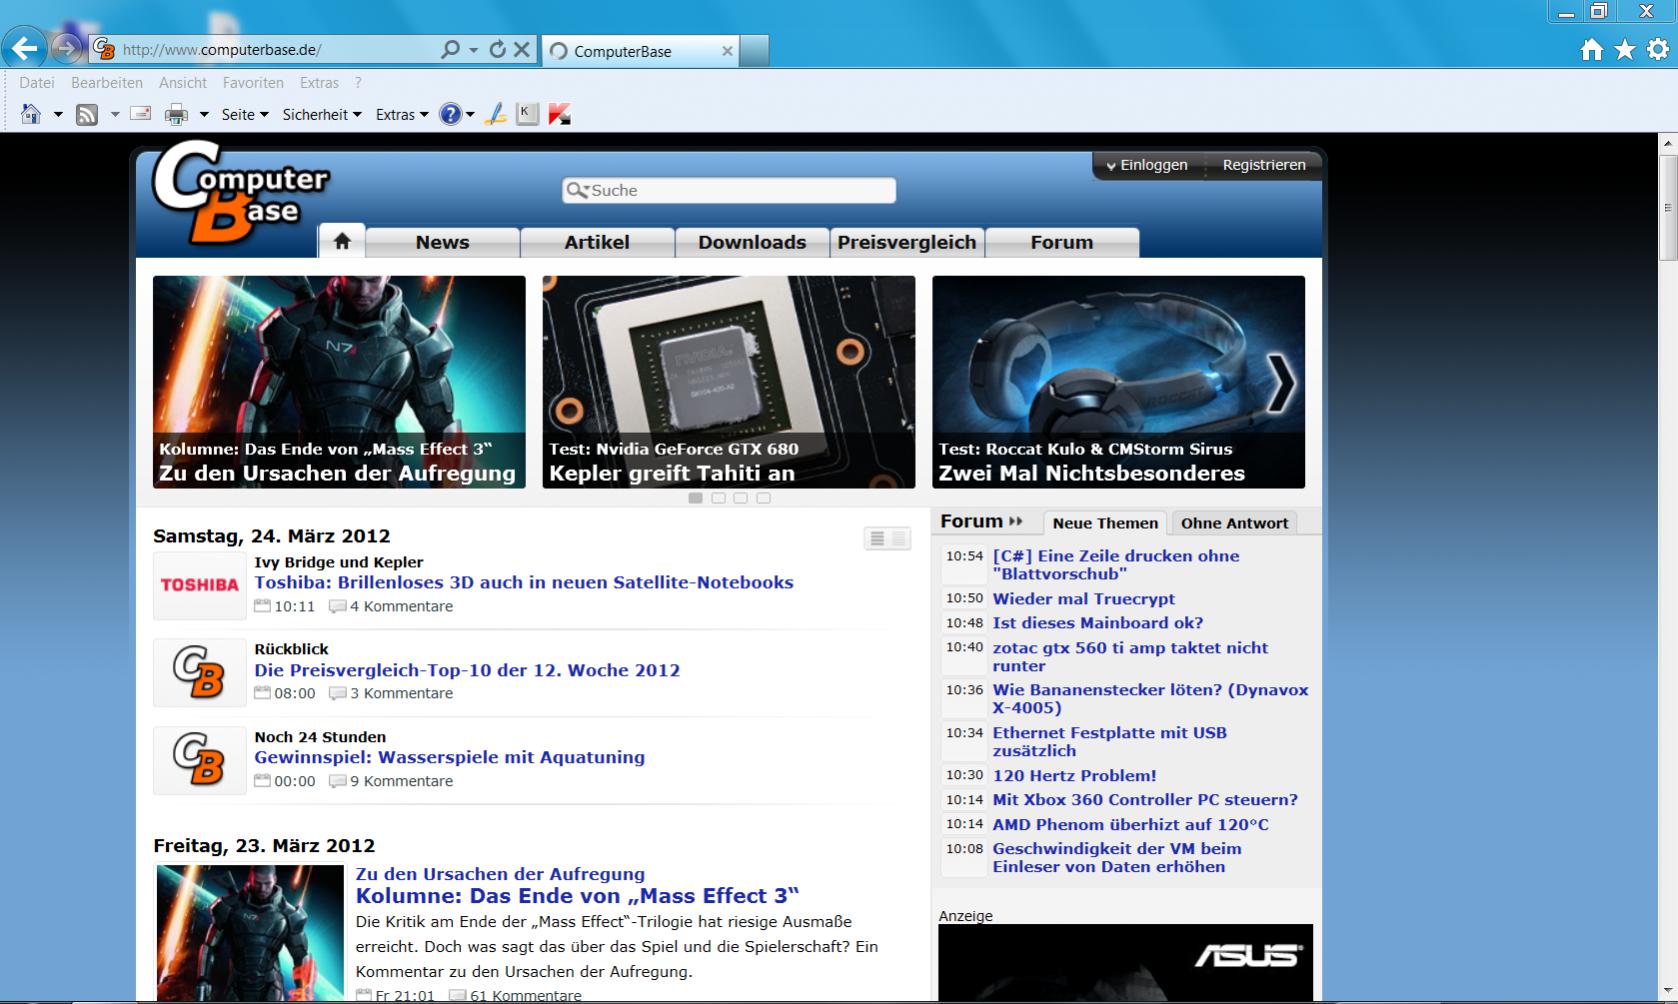
Task: Click the Read Mail envelope icon
Action: pyautogui.click(x=141, y=113)
